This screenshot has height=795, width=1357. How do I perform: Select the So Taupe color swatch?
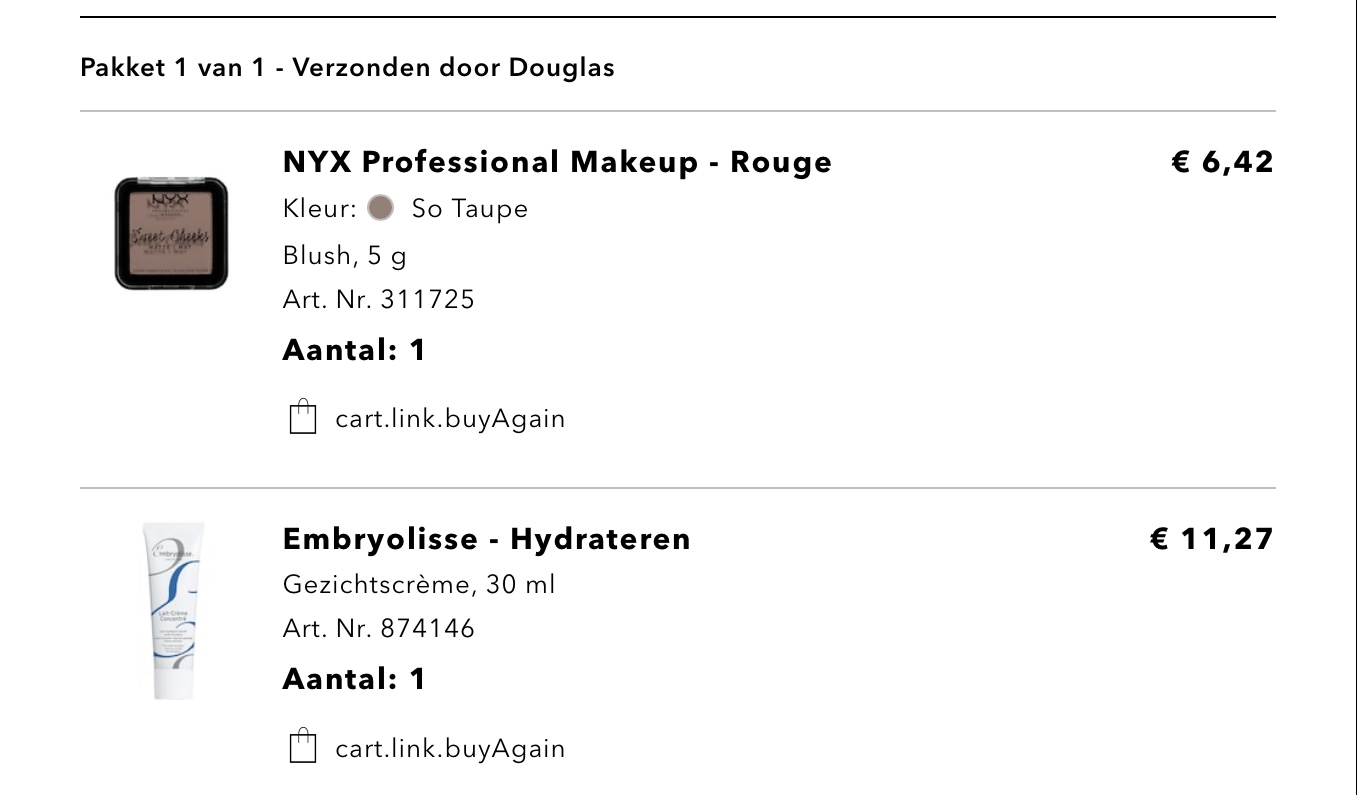(x=380, y=208)
